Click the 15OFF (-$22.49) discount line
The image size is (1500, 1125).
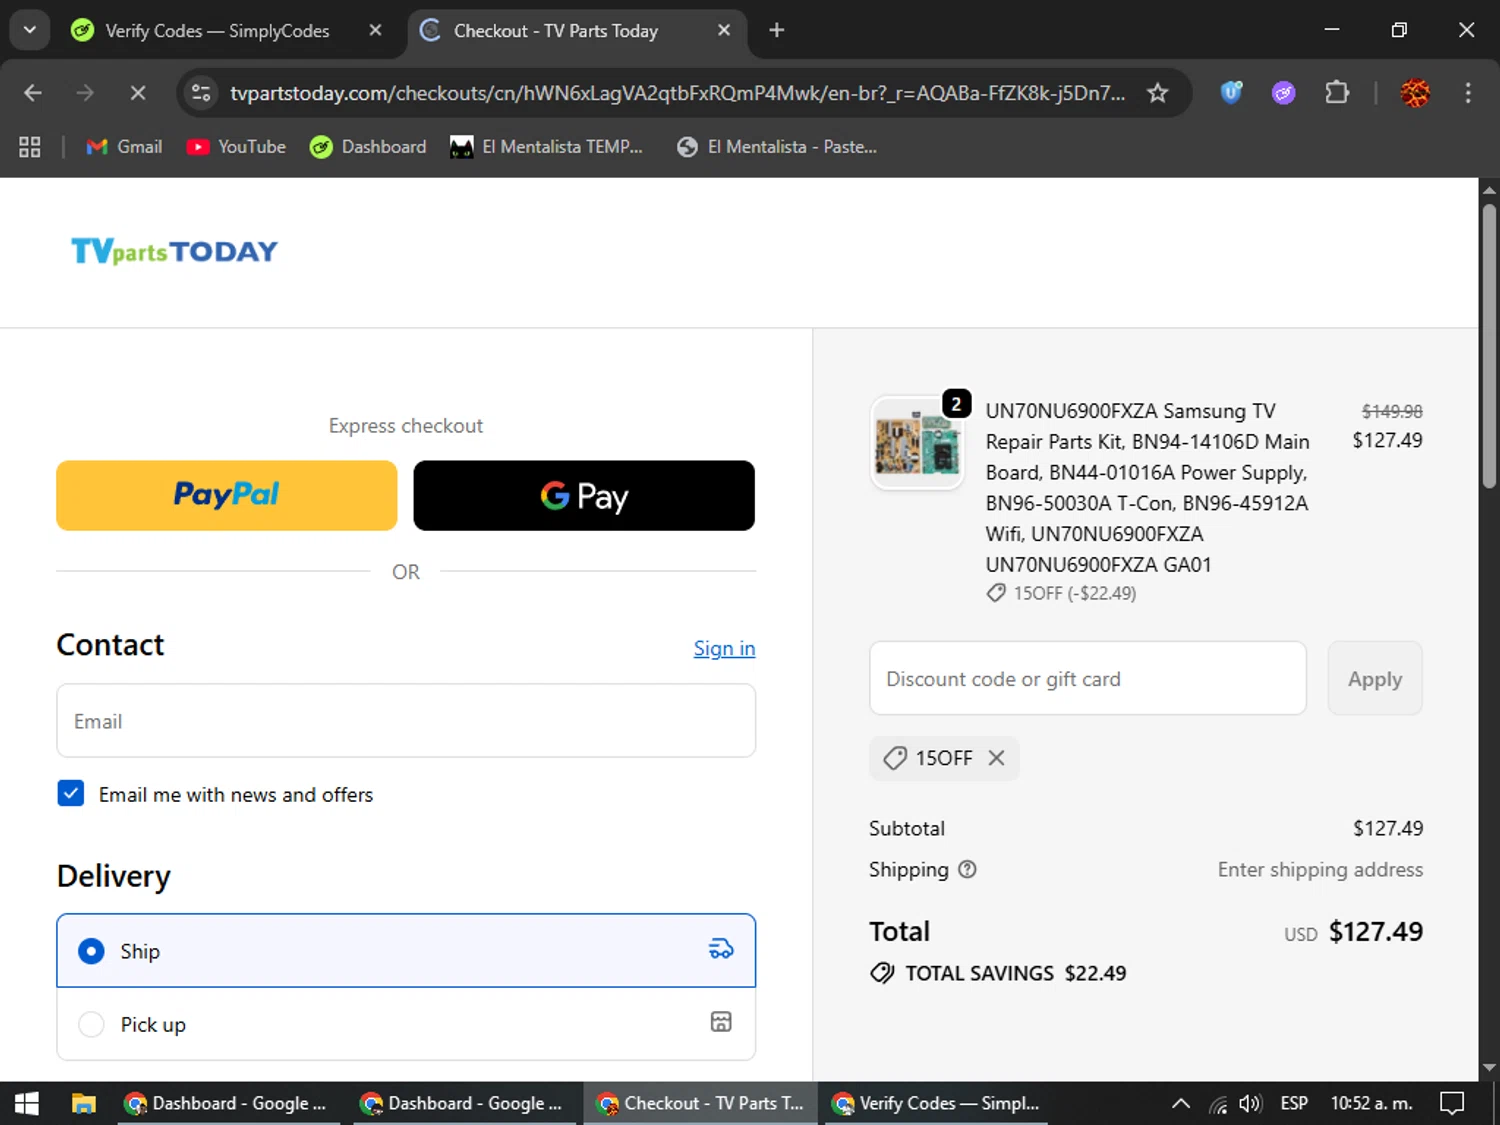pos(1074,593)
